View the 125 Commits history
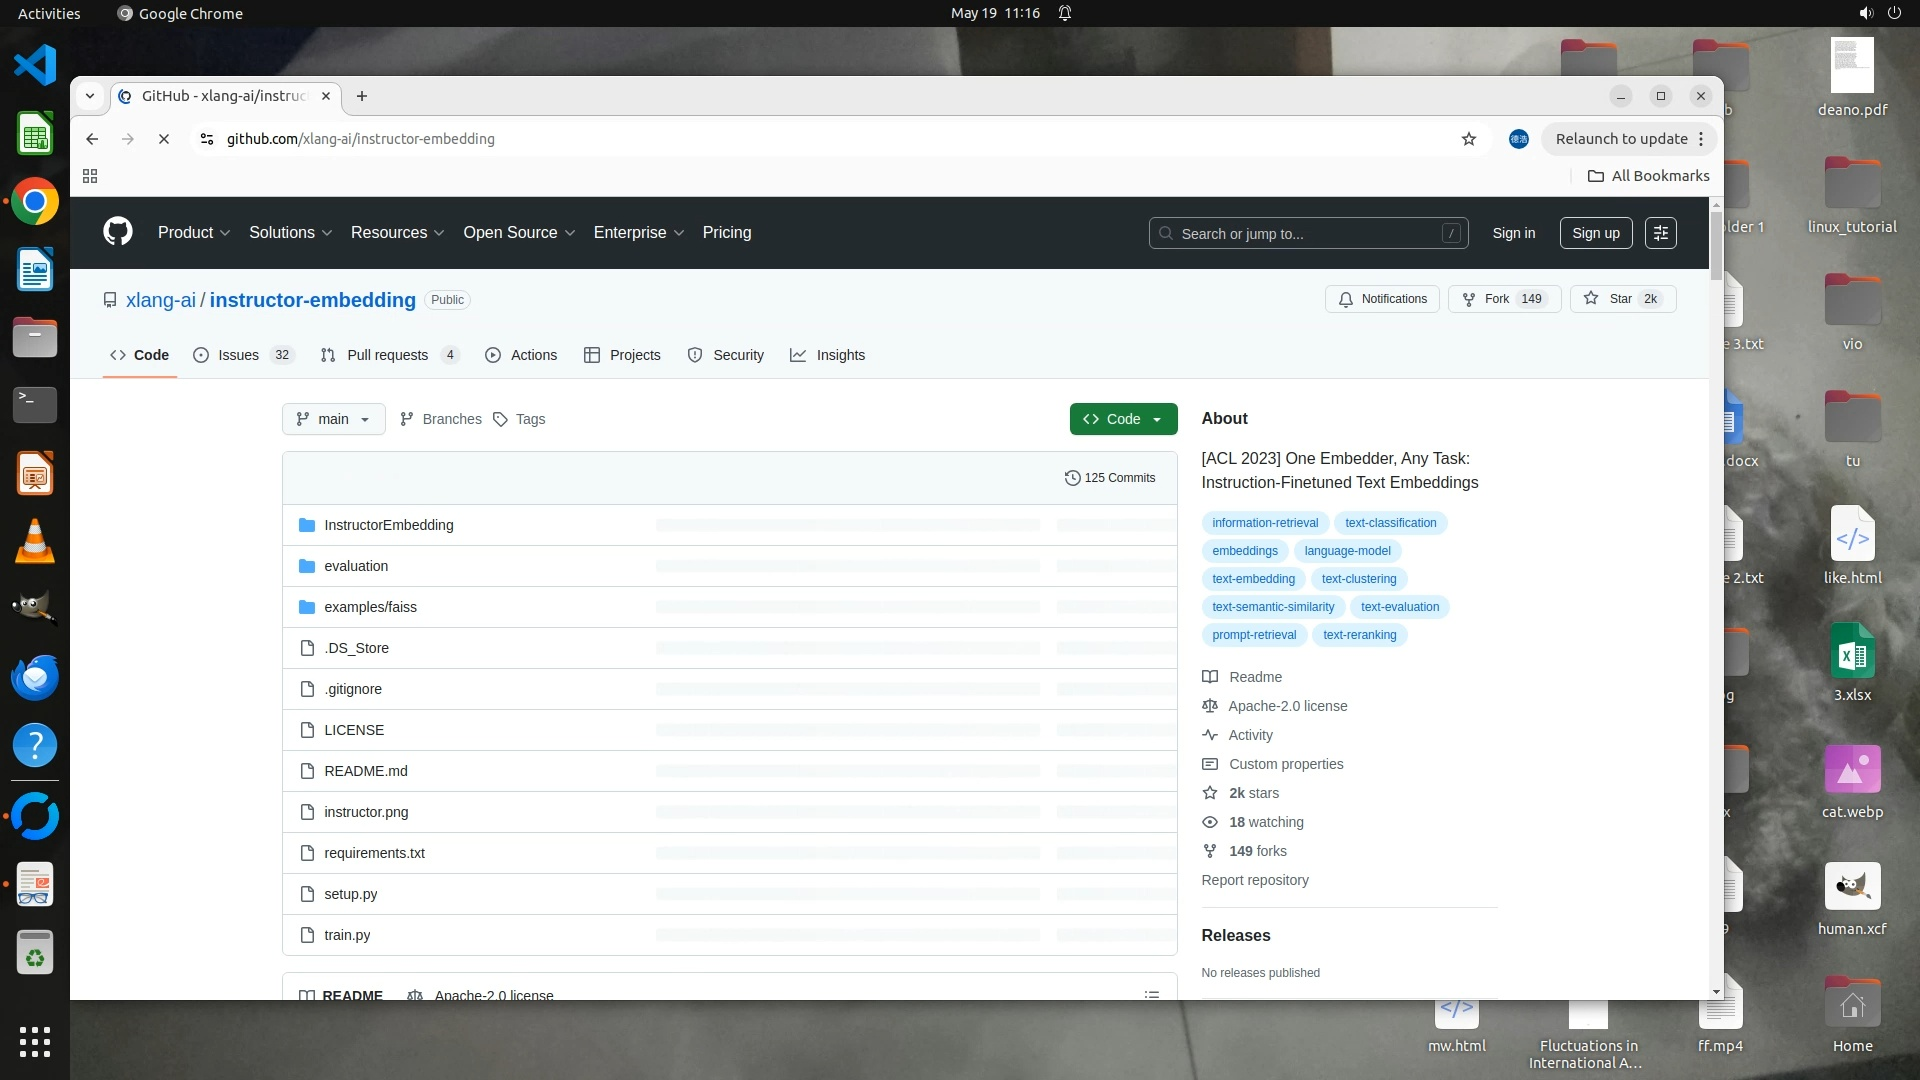1920x1080 pixels. click(x=1110, y=478)
